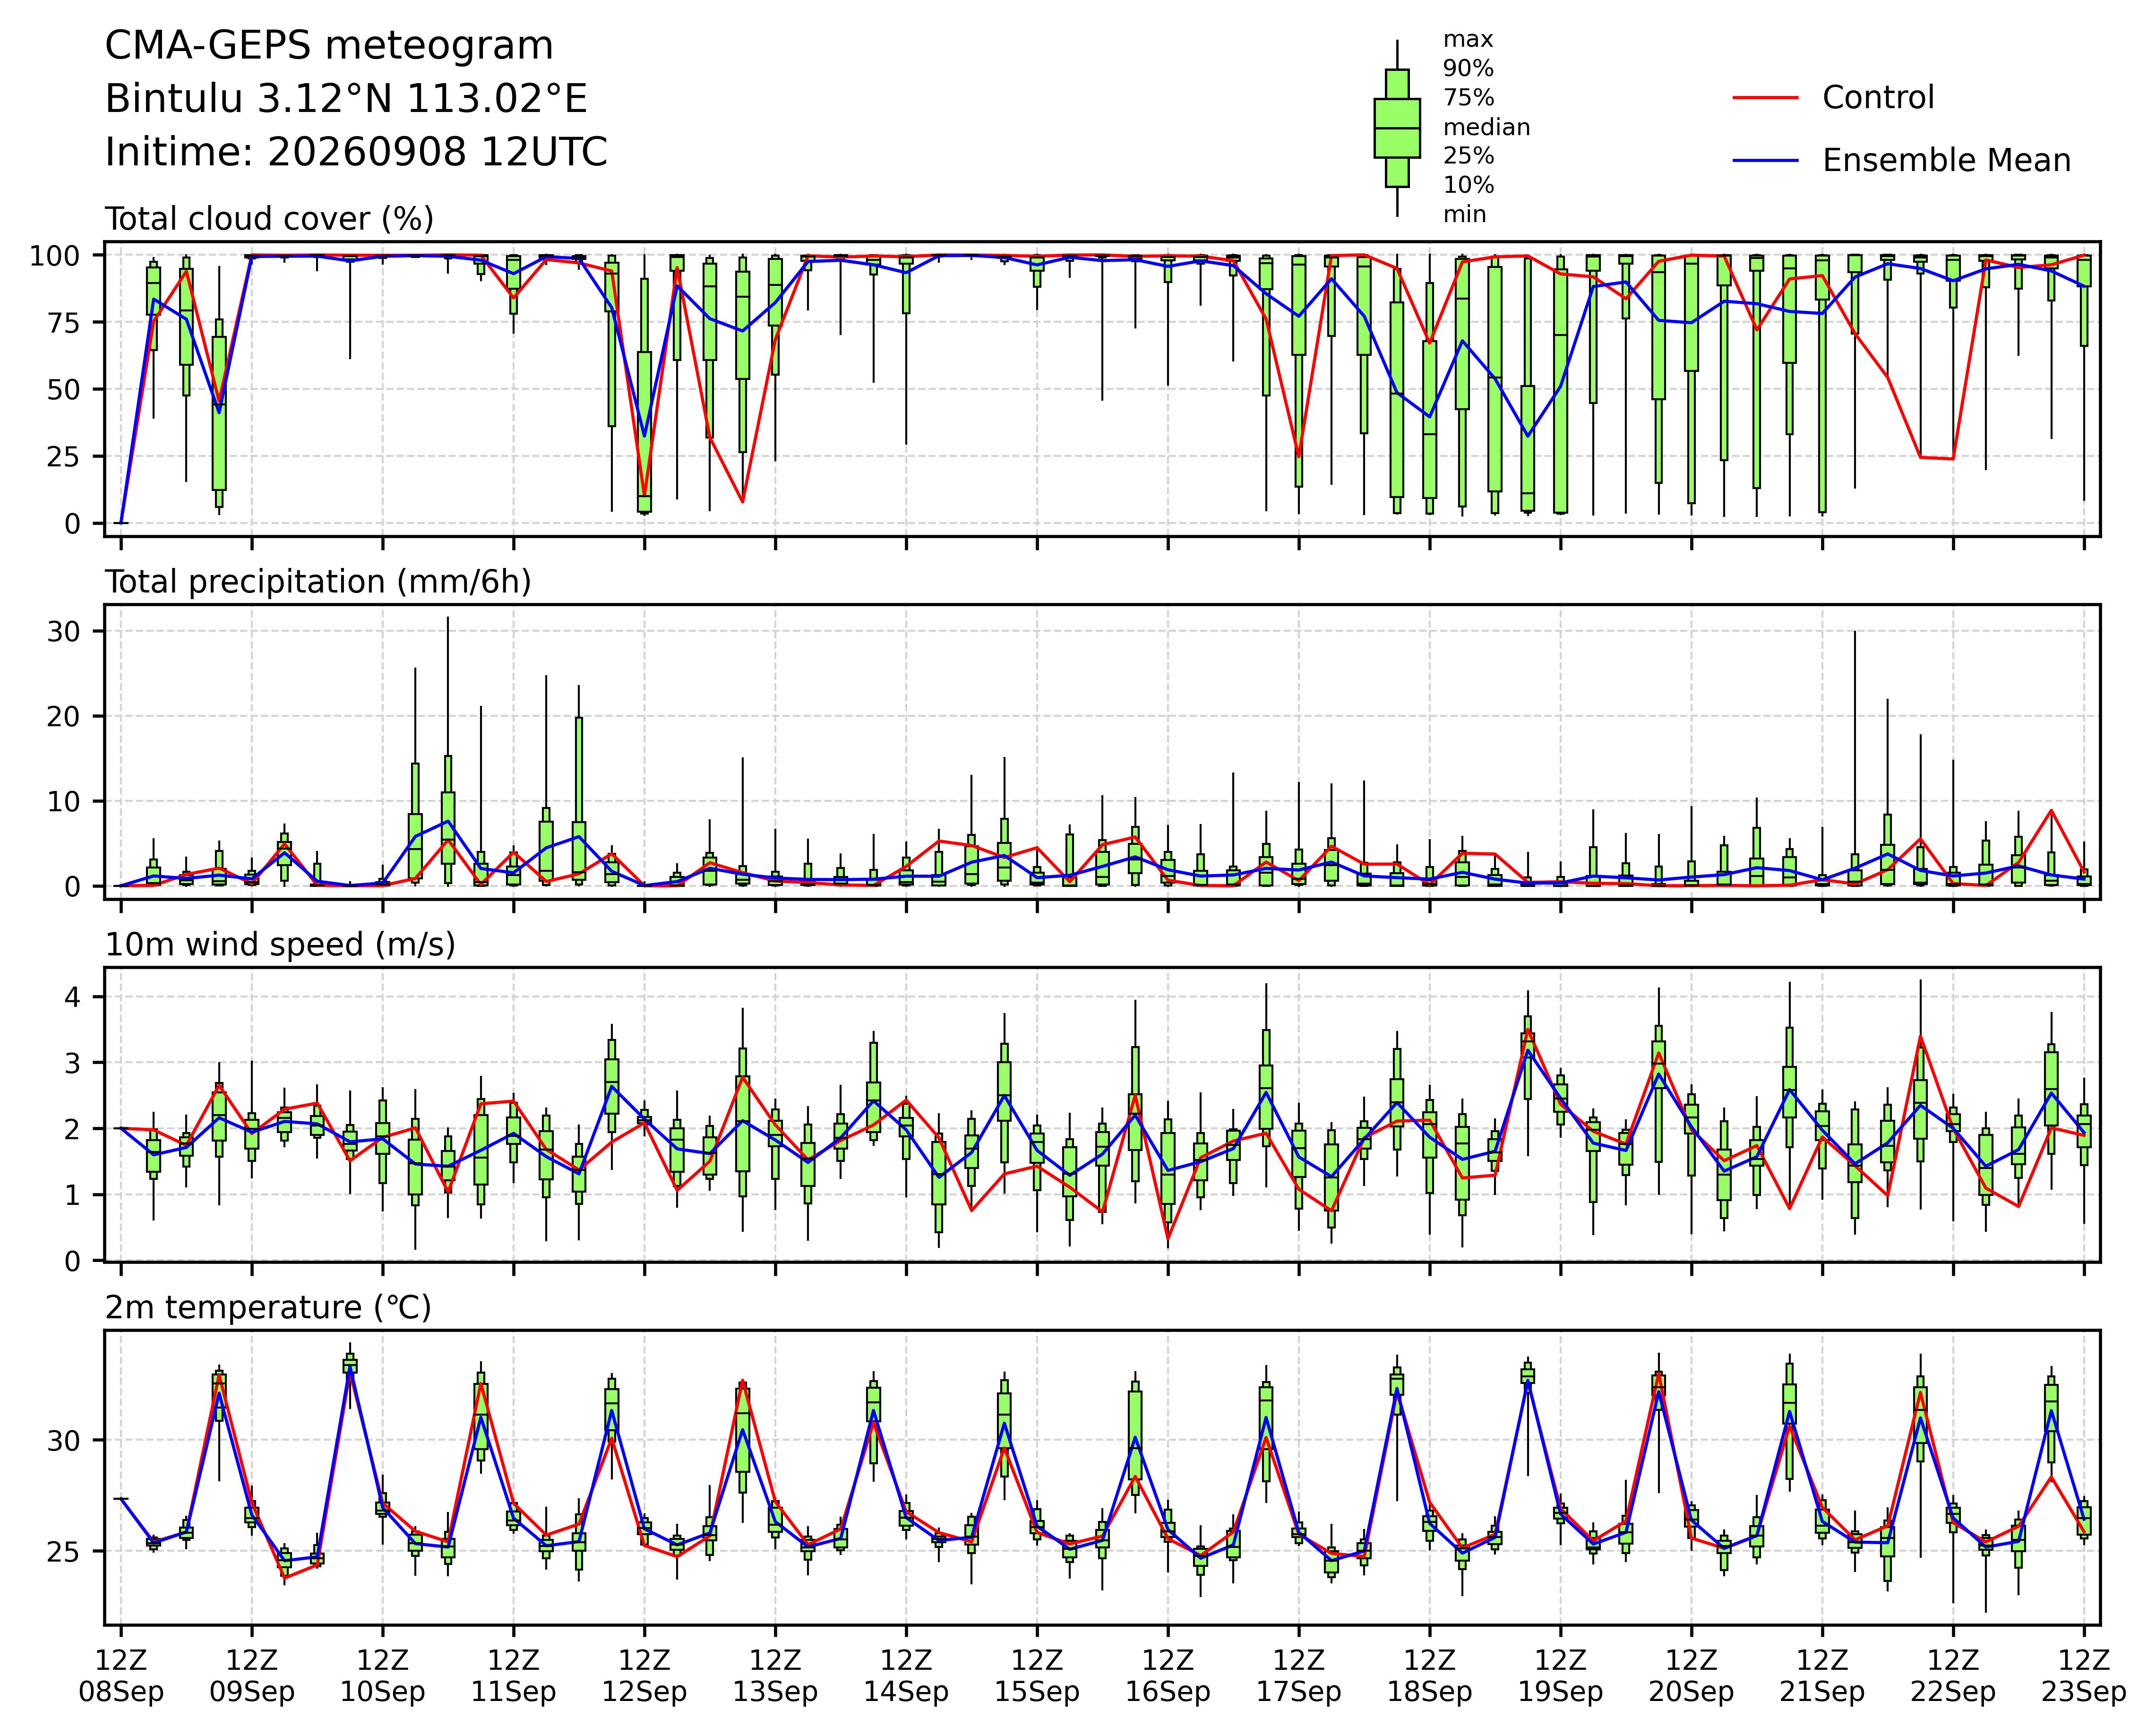Select the Control legend label
Screen dimensions: 2156x1735
pyautogui.click(x=1878, y=98)
